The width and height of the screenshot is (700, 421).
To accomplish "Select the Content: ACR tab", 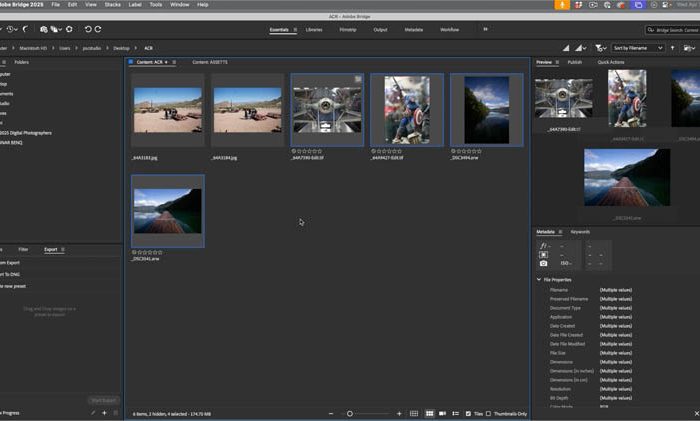I will [152, 62].
